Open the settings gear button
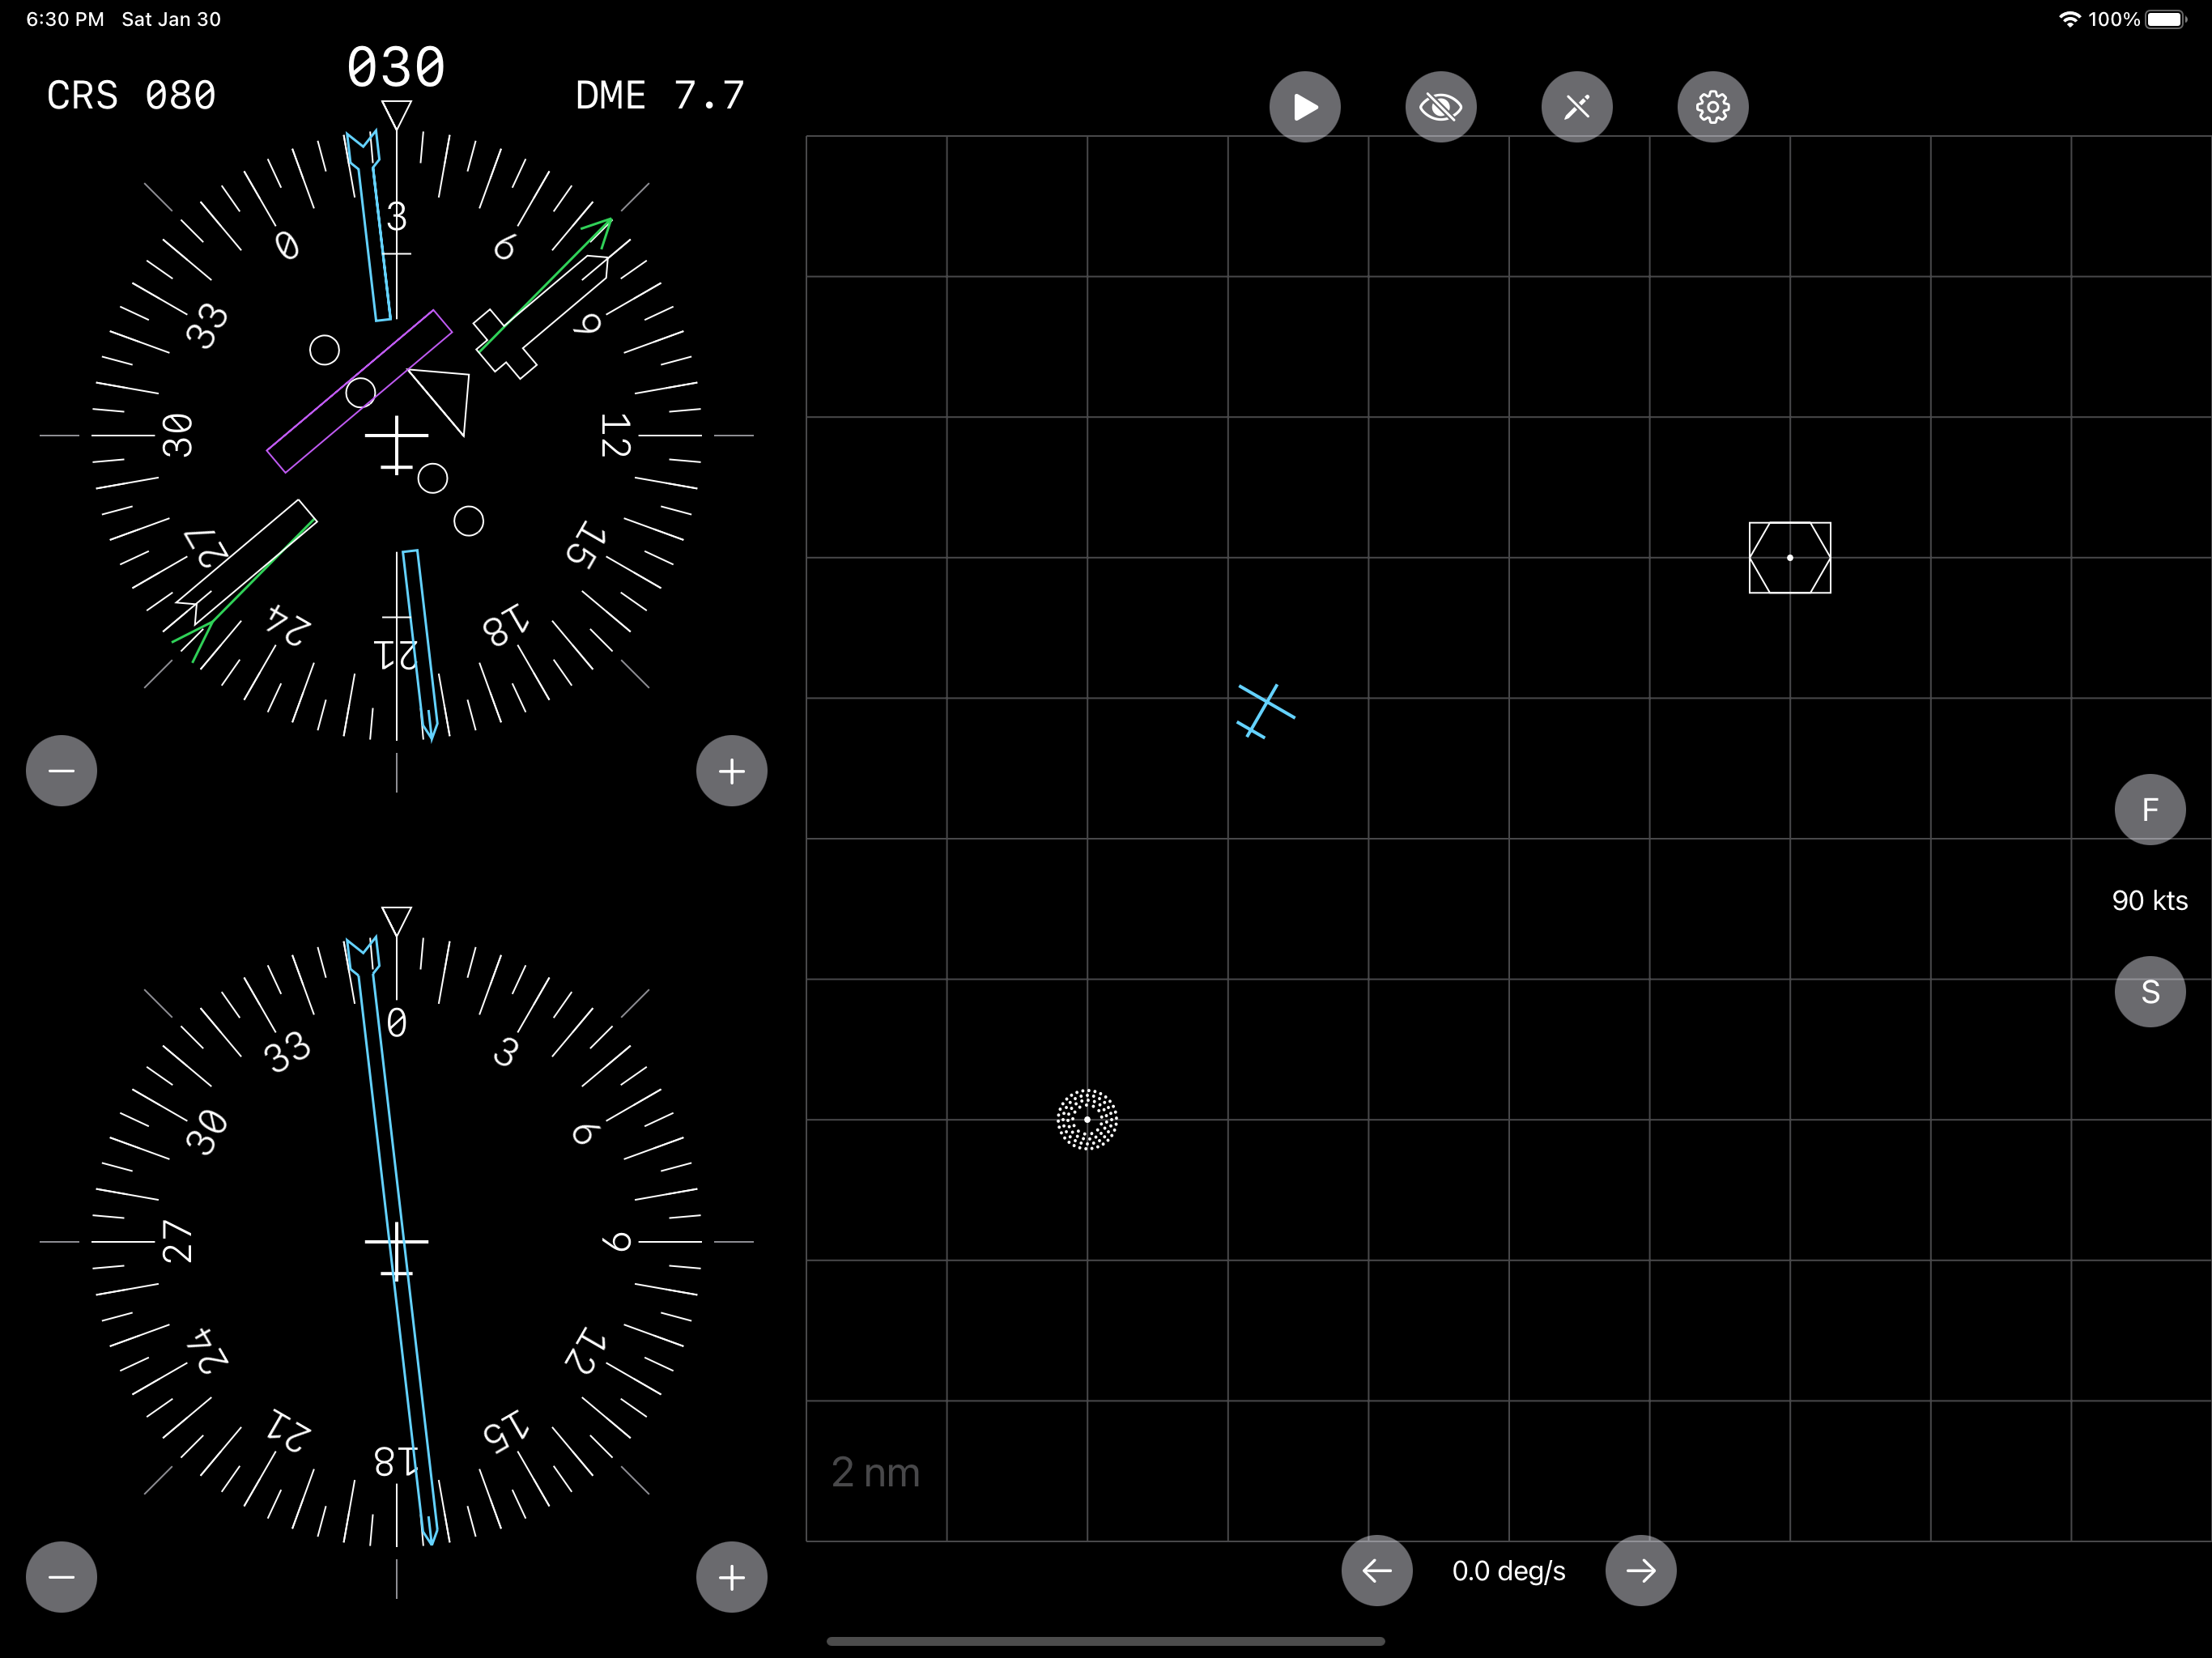This screenshot has width=2212, height=1658. 1712,106
